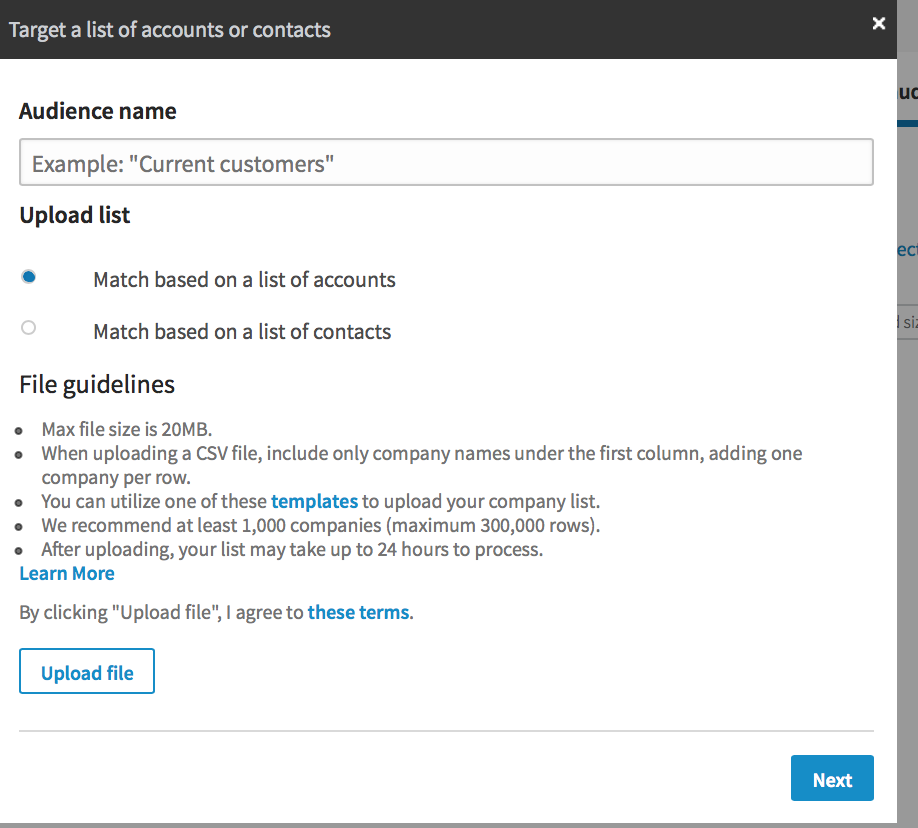Focus the field showing "Current customers" placeholder
Image resolution: width=918 pixels, height=828 pixels.
click(x=447, y=161)
